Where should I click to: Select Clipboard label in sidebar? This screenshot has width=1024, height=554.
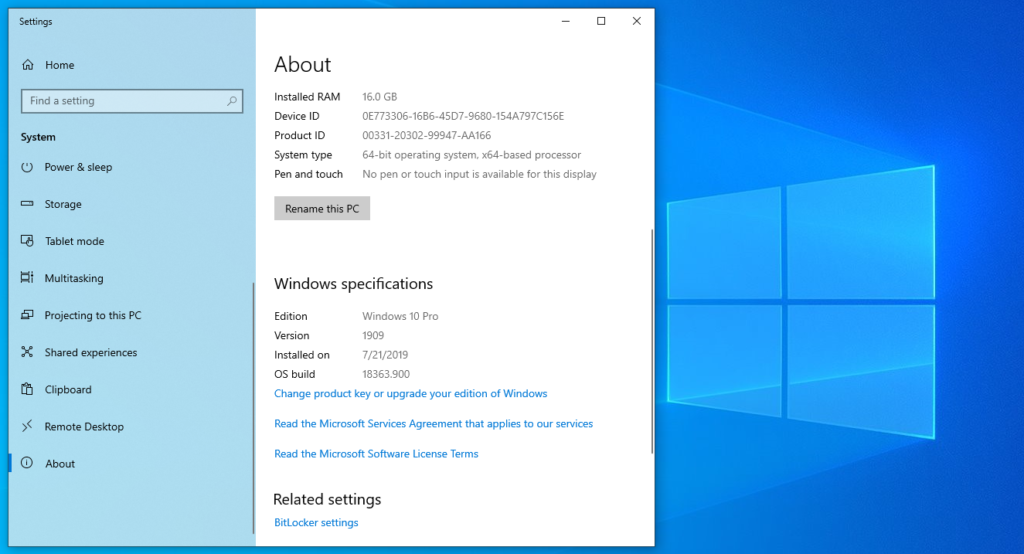(68, 389)
